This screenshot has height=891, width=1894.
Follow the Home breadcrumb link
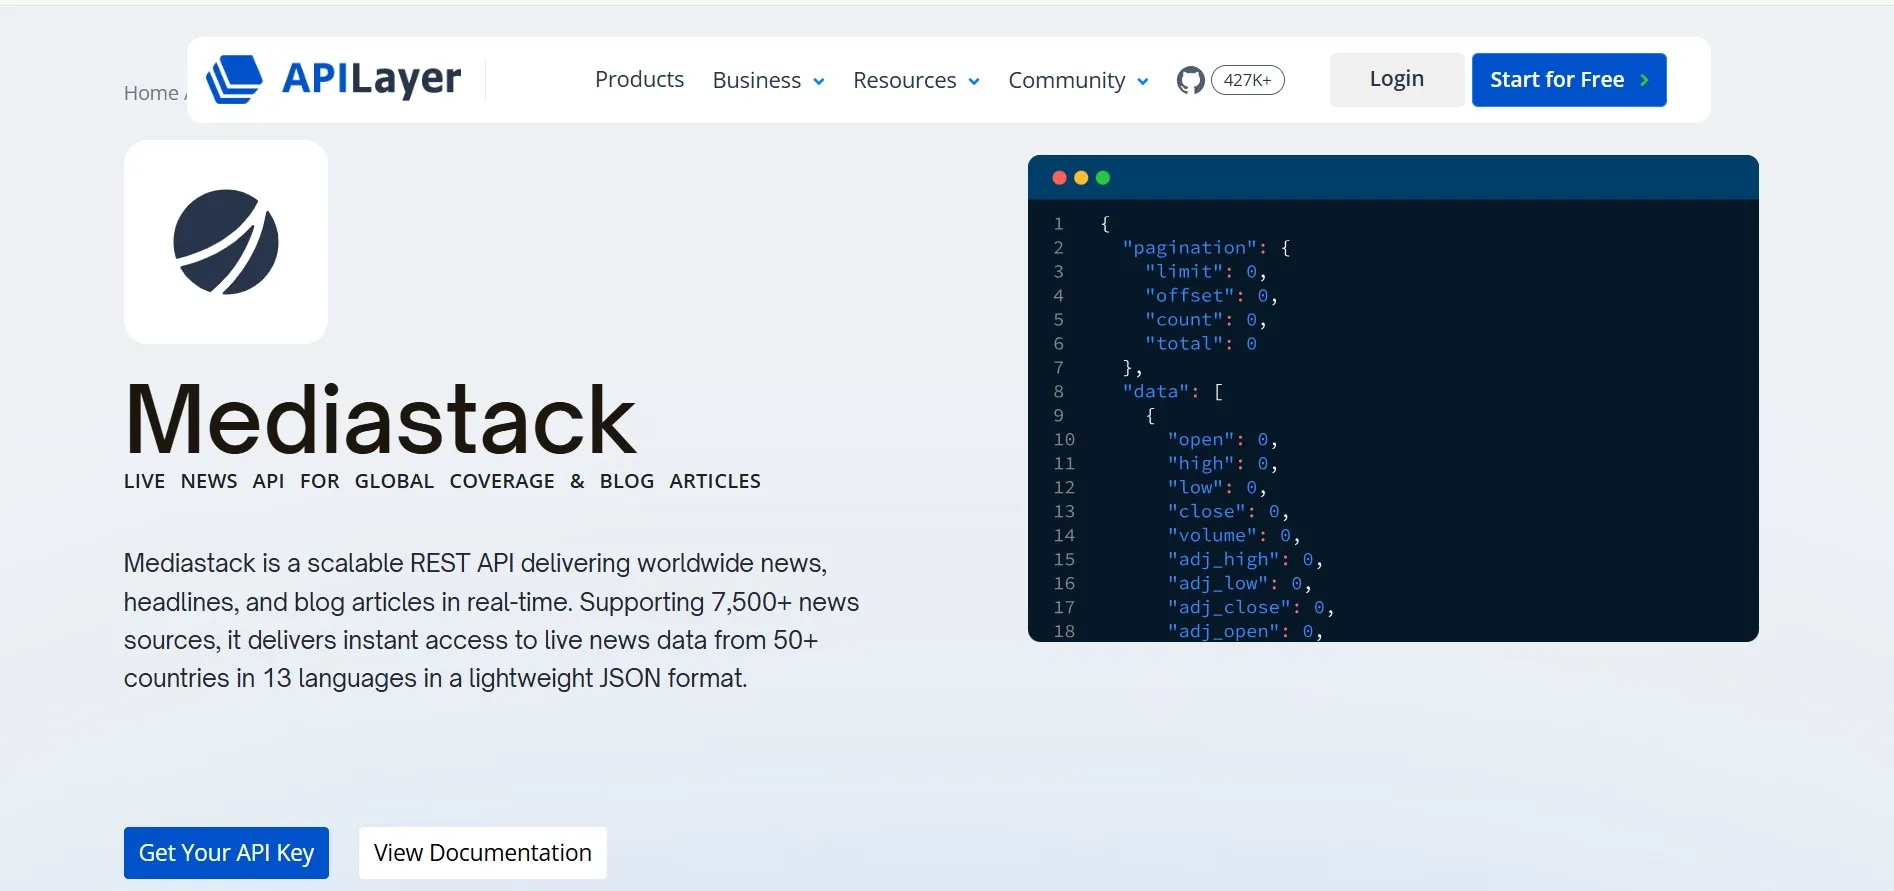click(151, 93)
